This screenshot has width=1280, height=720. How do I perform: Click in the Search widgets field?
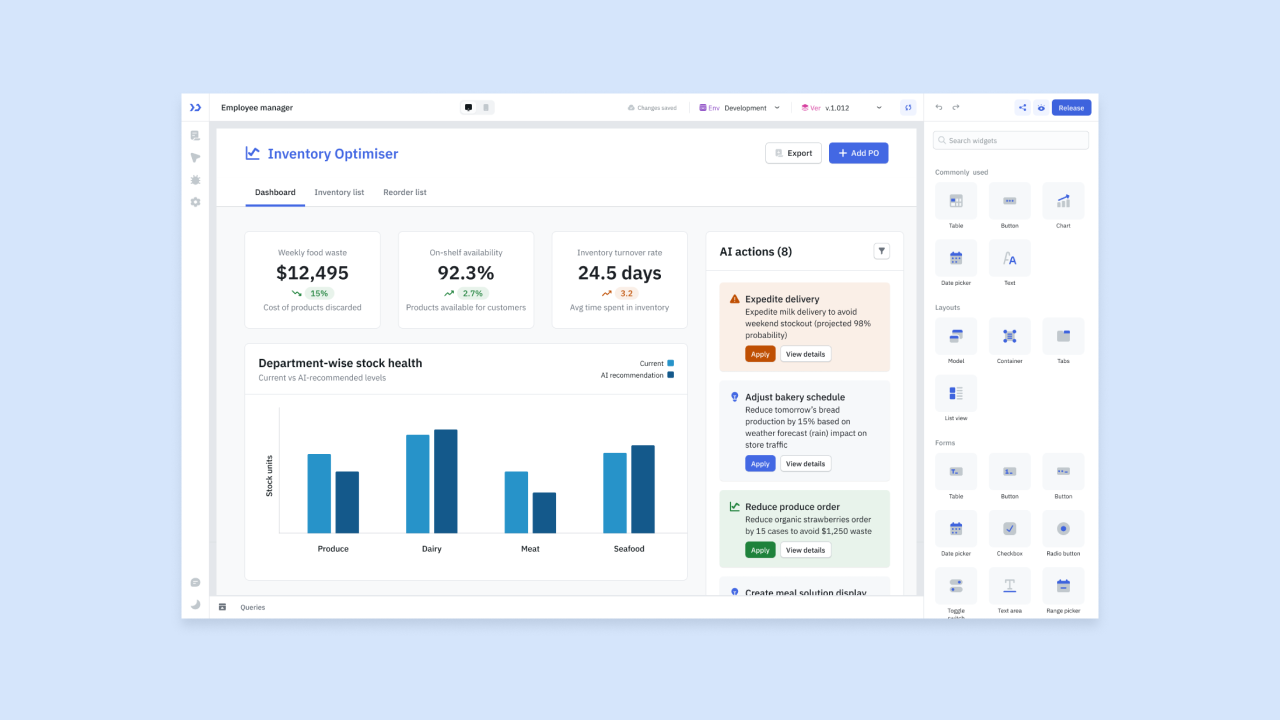tap(1011, 141)
